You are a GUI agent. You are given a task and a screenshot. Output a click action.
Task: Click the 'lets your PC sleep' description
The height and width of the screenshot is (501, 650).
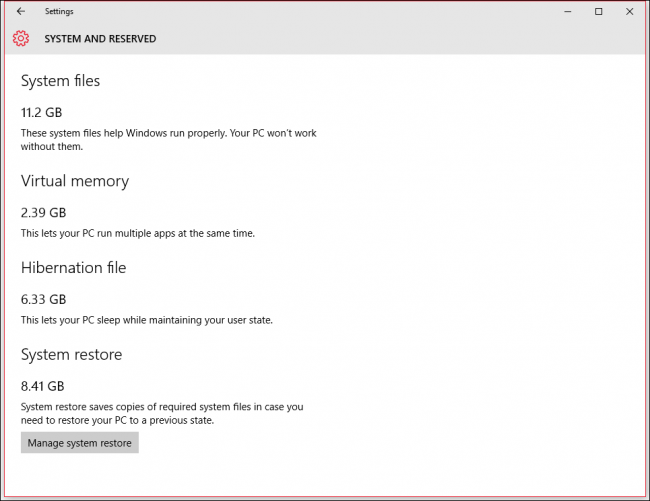(x=146, y=320)
